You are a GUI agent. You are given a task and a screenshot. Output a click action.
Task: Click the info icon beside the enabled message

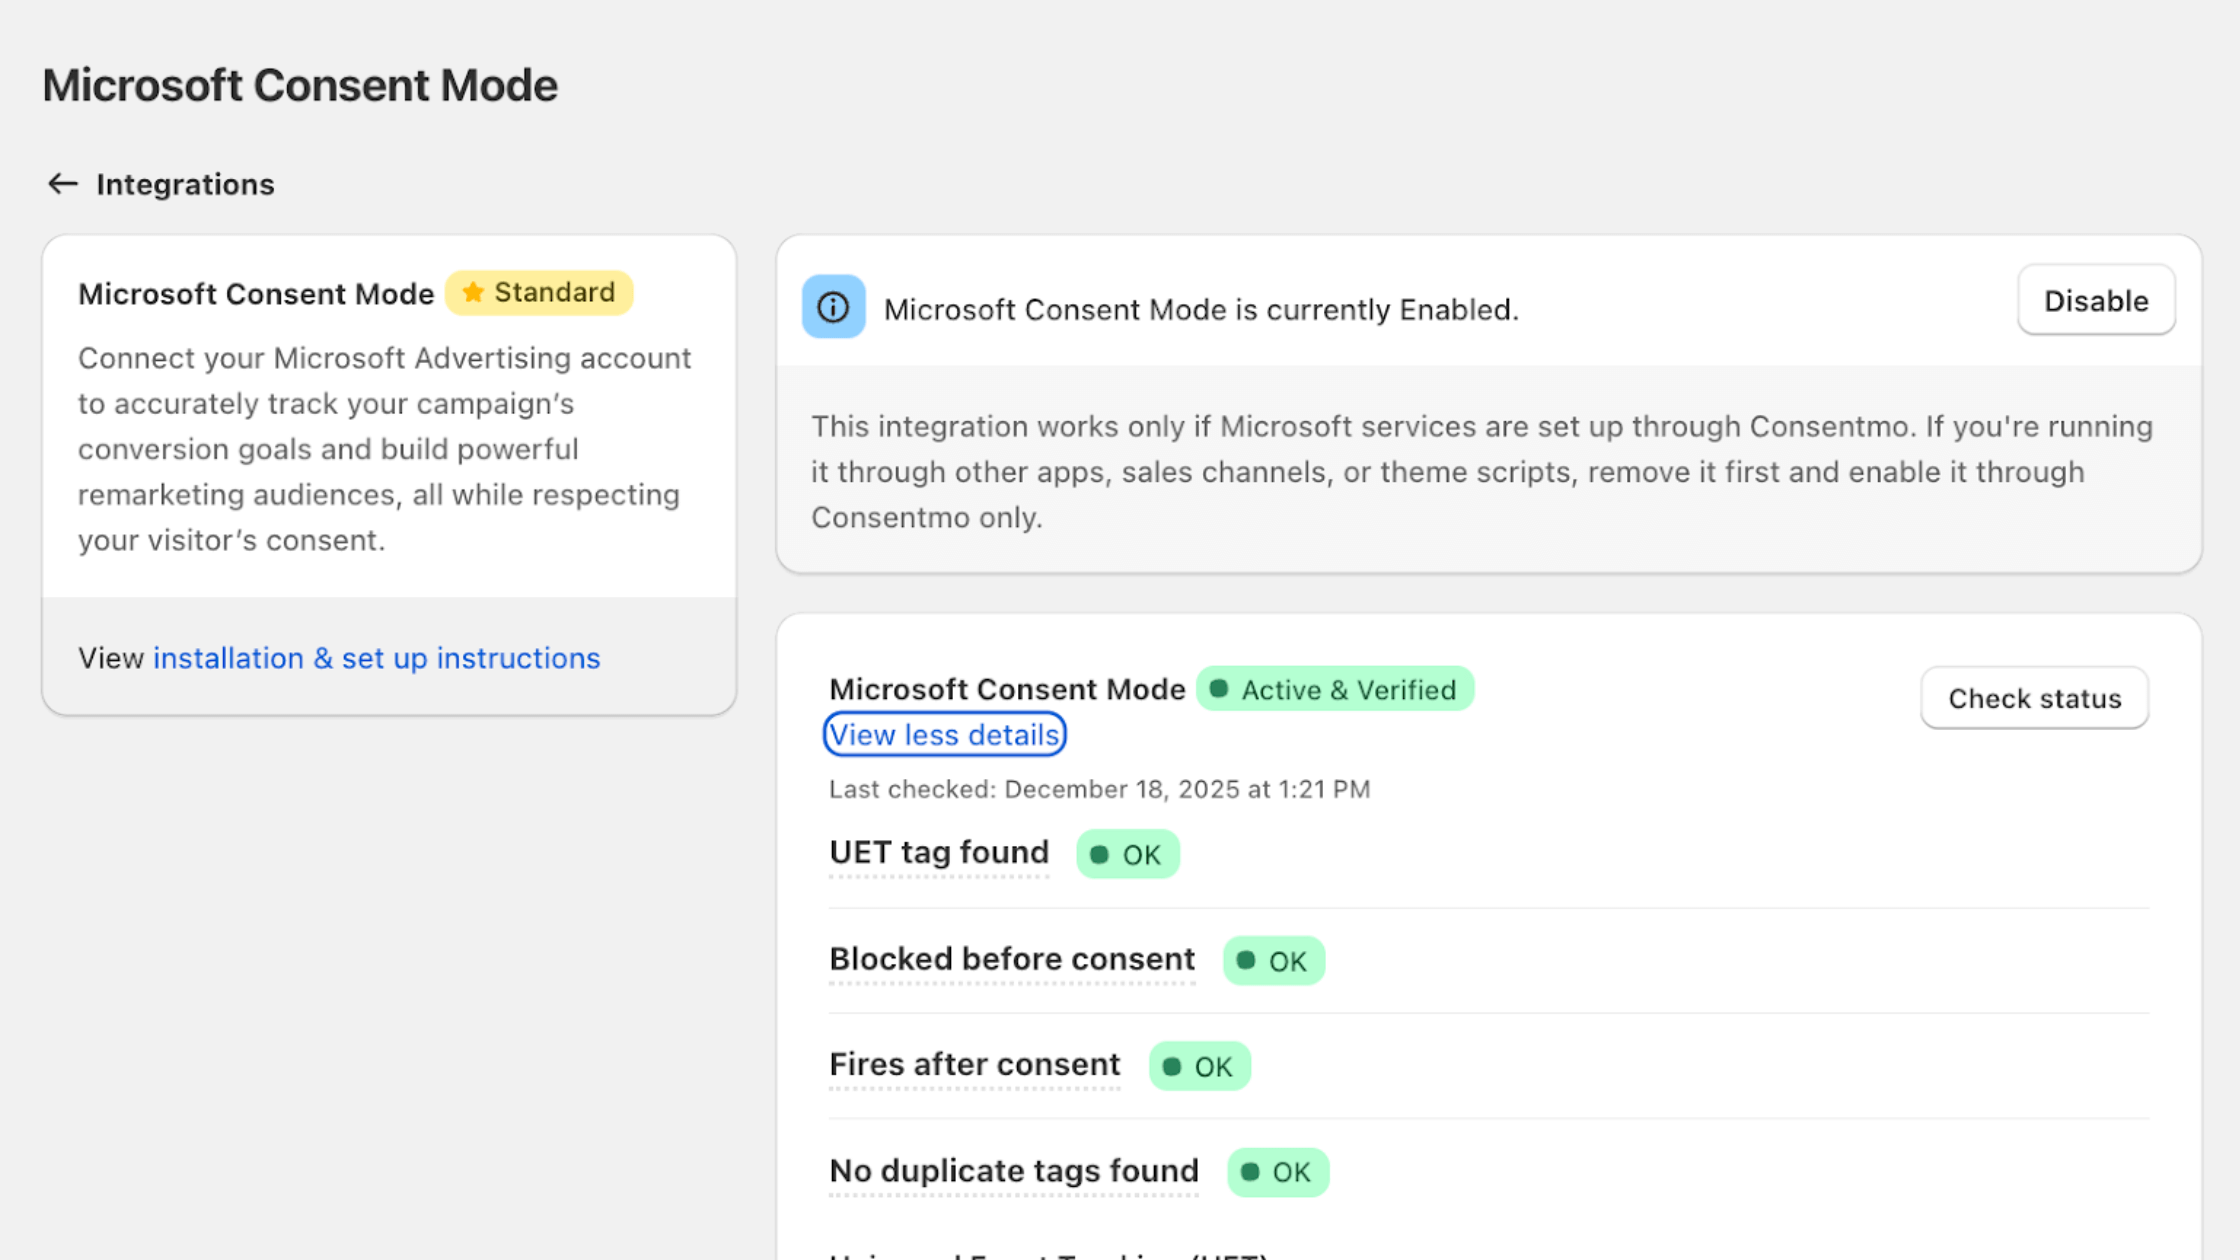(x=833, y=307)
